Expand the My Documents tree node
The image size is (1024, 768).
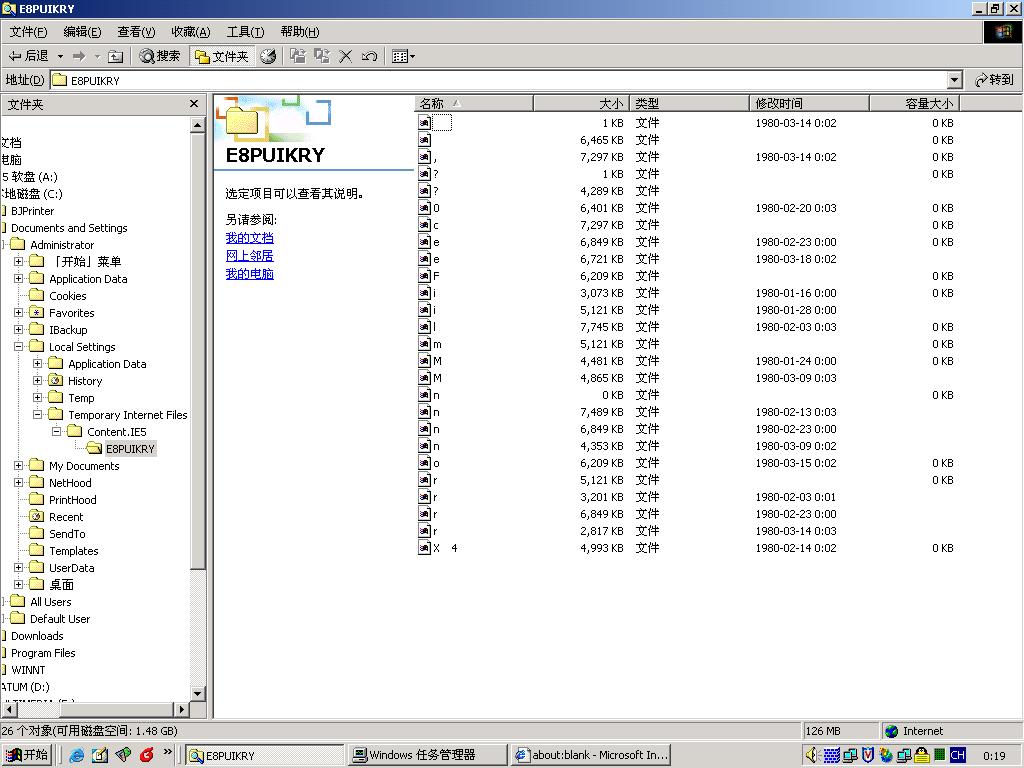tap(19, 466)
